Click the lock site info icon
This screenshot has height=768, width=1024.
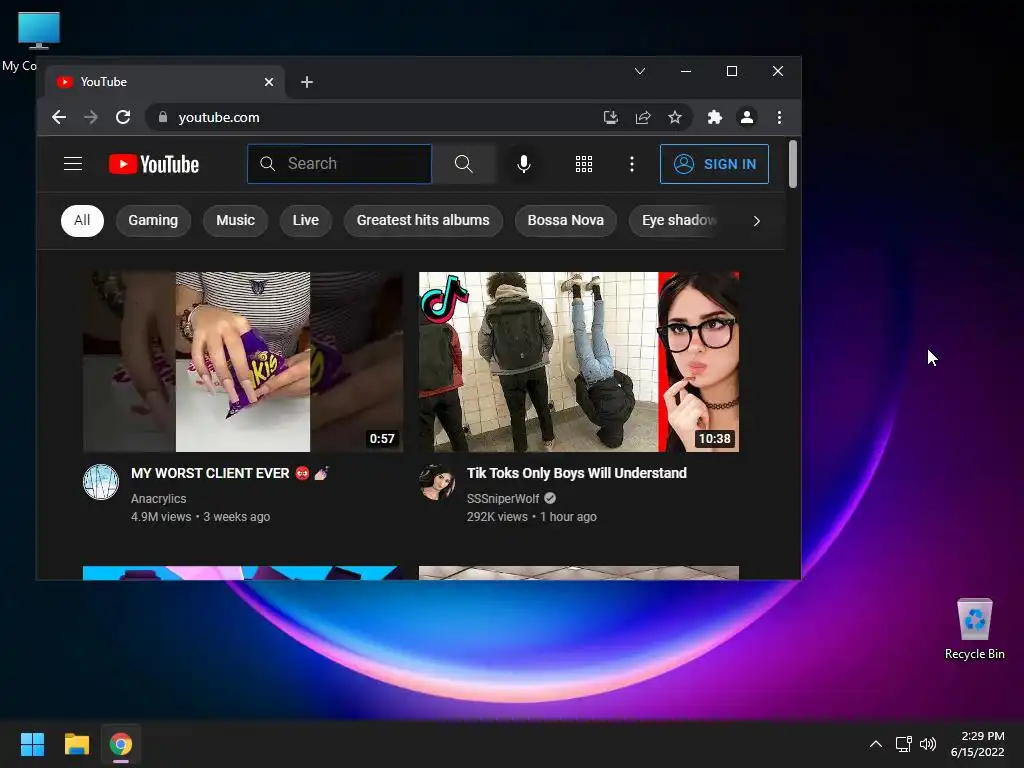[163, 118]
